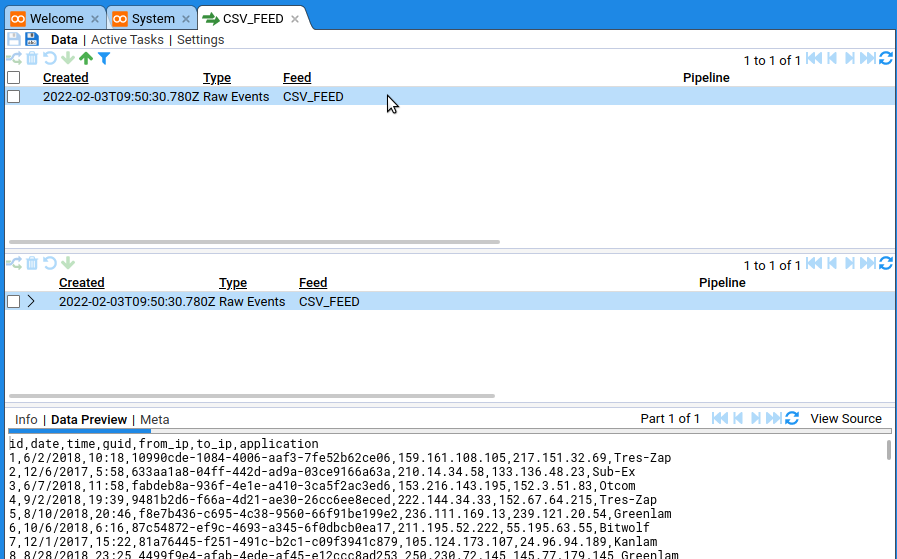Viewport: 897px width, 559px height.
Task: Refresh the lower related streams list
Action: coord(885,264)
